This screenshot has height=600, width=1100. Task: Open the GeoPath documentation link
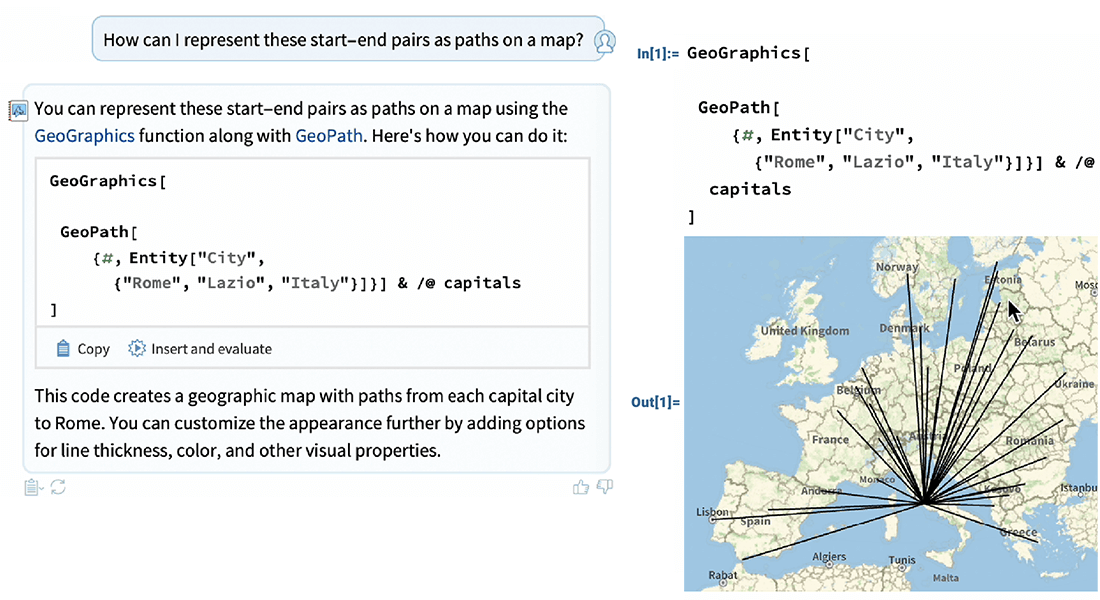tap(327, 135)
